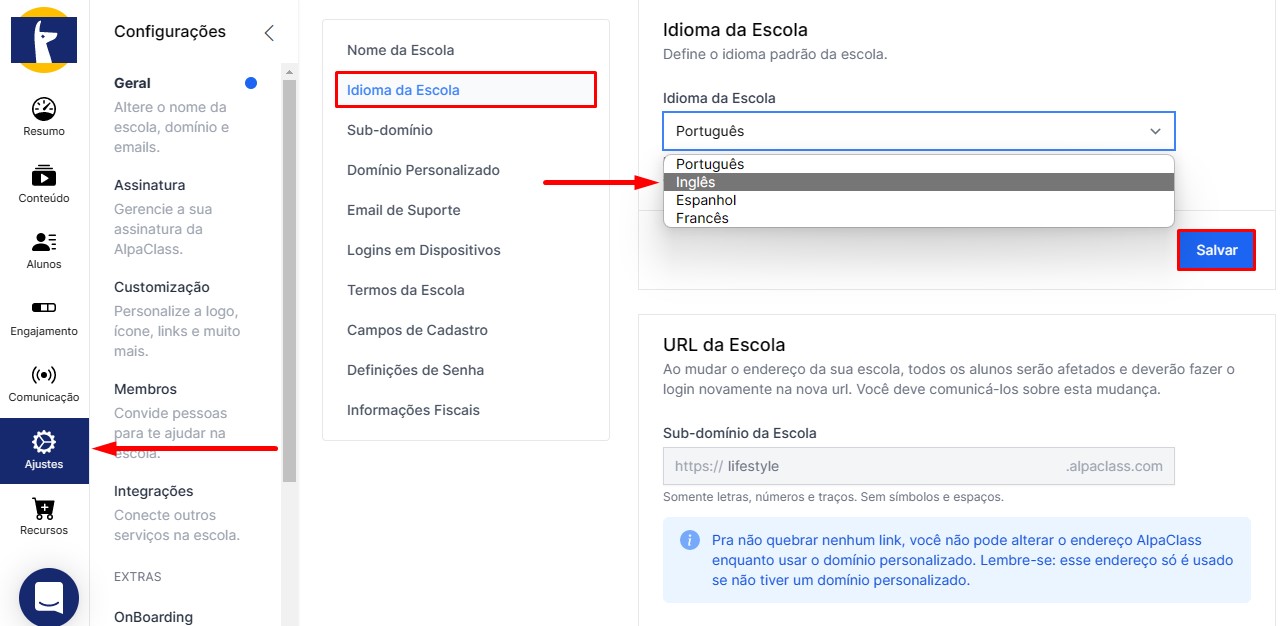Expand the Idioma da Escola dropdown

pyautogui.click(x=919, y=131)
